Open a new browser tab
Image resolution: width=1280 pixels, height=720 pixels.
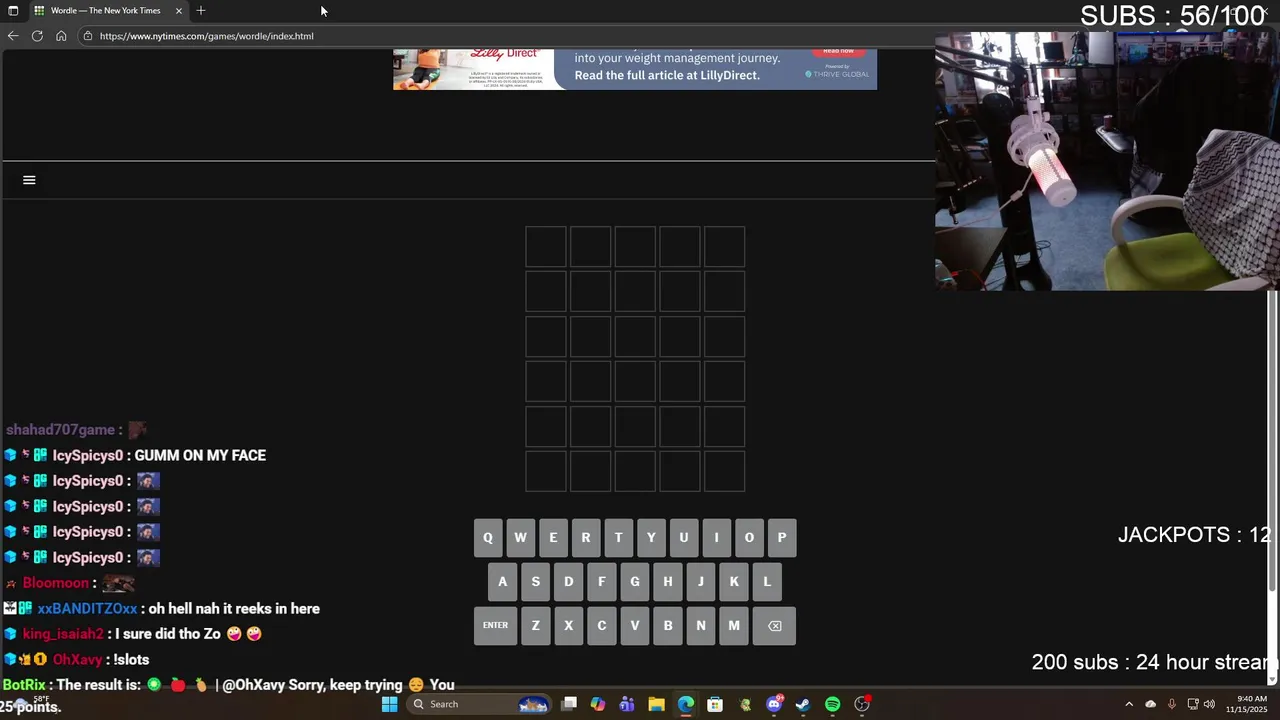coord(201,10)
